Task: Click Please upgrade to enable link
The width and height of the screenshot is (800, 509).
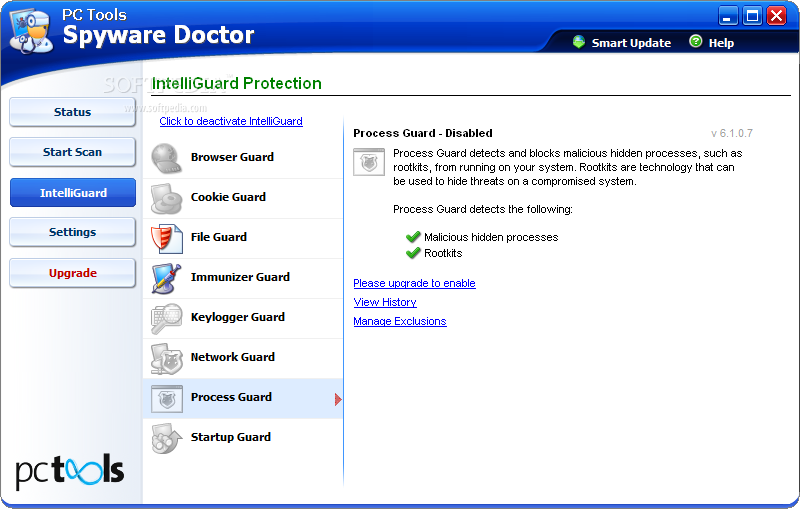Action: coord(414,283)
